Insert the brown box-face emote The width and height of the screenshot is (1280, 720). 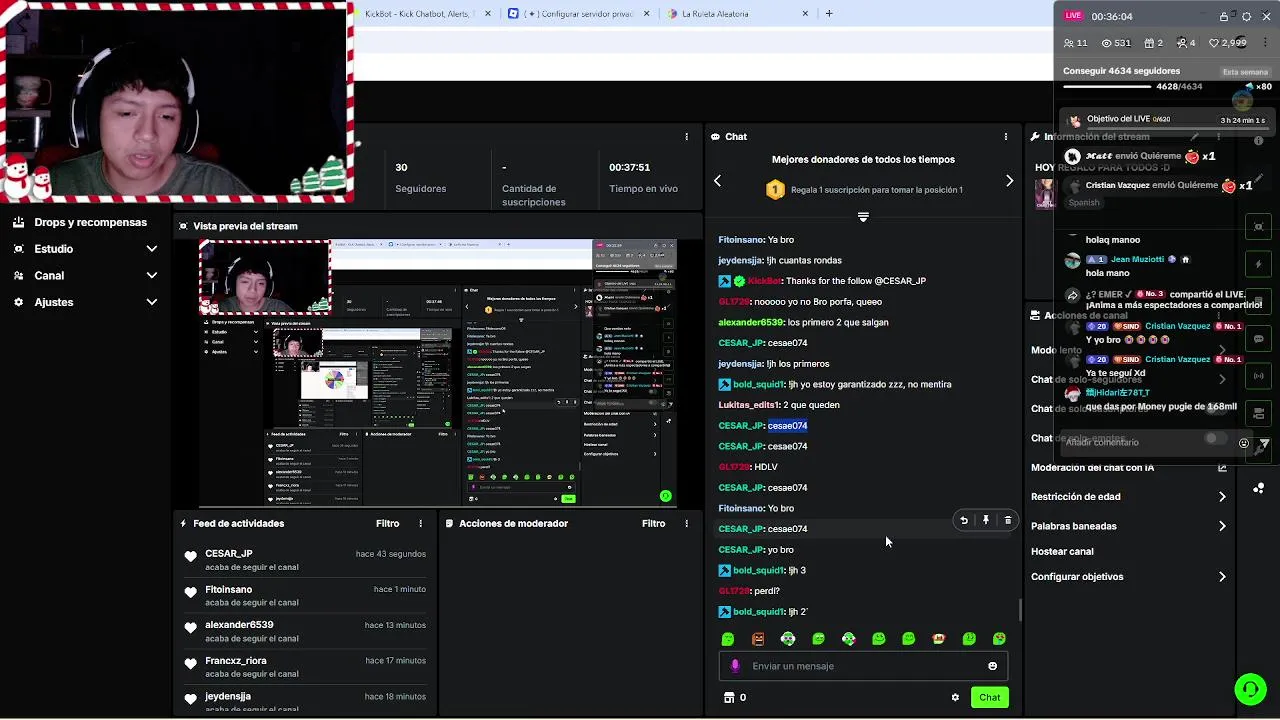pos(758,639)
